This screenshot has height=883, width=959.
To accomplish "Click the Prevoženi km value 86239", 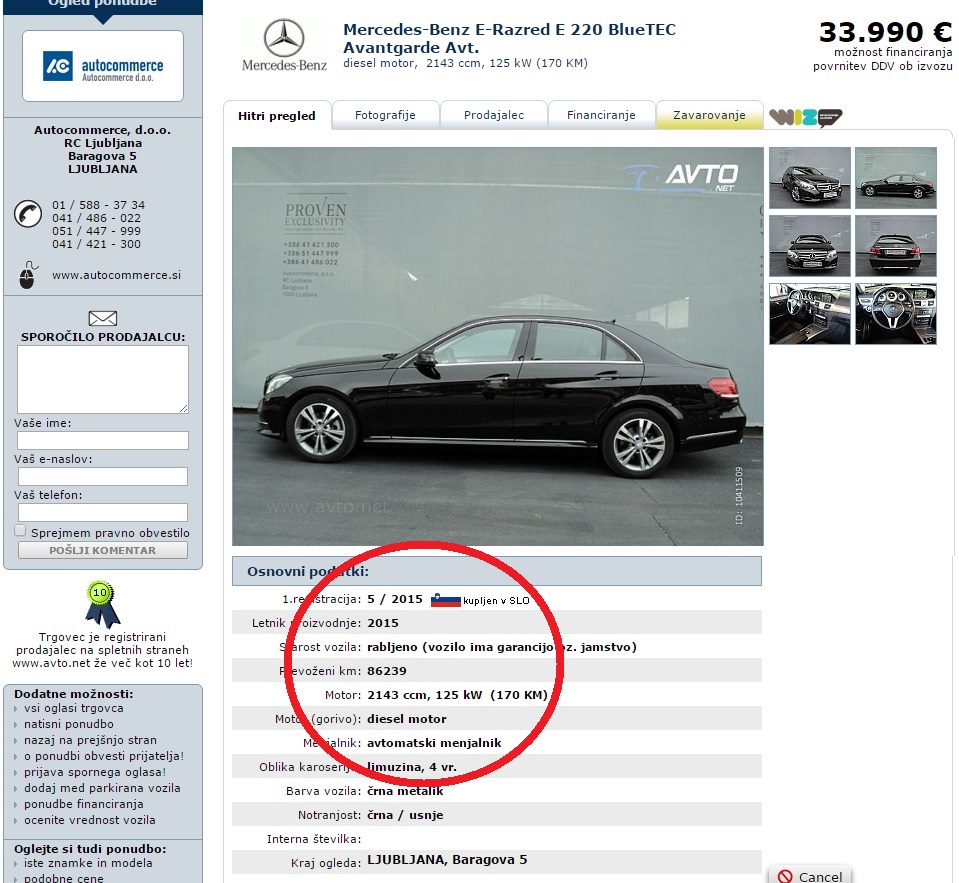I will [387, 671].
